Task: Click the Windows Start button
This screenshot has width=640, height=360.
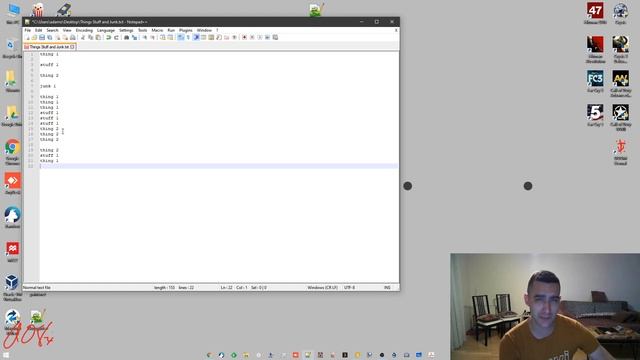Action: point(6,356)
